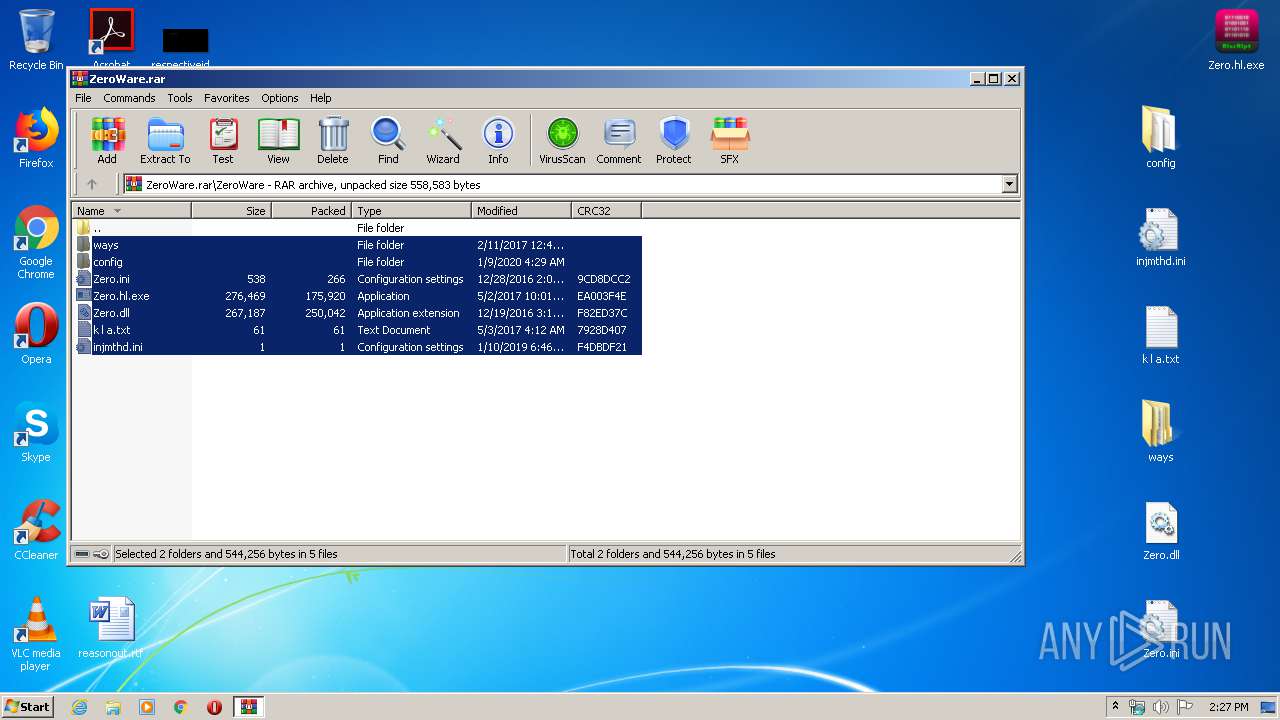1280x720 pixels.
Task: Open Zero.dll desktop file
Action: tap(1161, 530)
